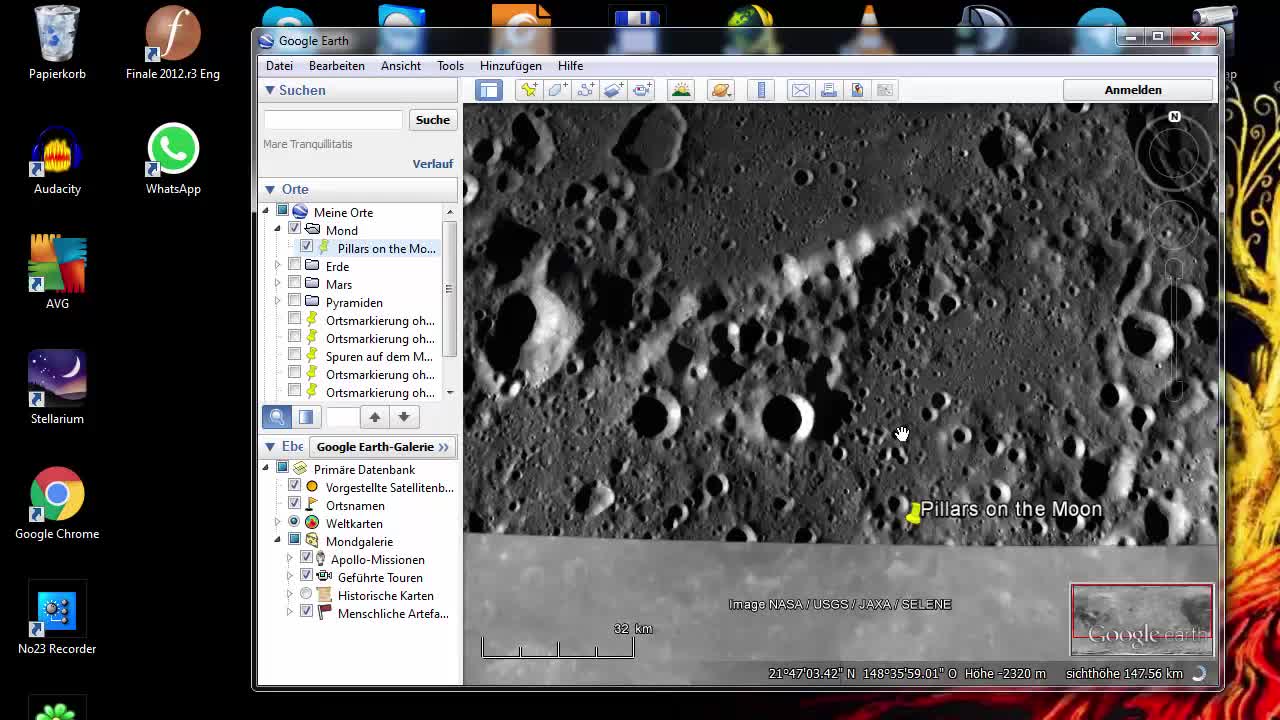Toggle the sidebar visibility toolbar button
1280x720 pixels.
click(x=488, y=90)
